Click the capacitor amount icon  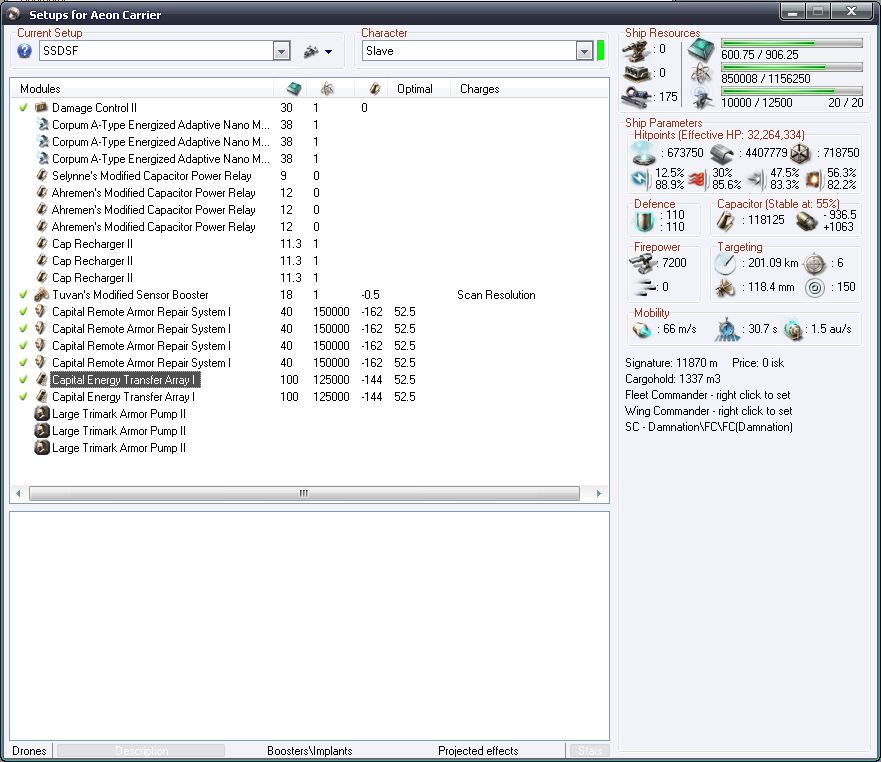point(725,221)
